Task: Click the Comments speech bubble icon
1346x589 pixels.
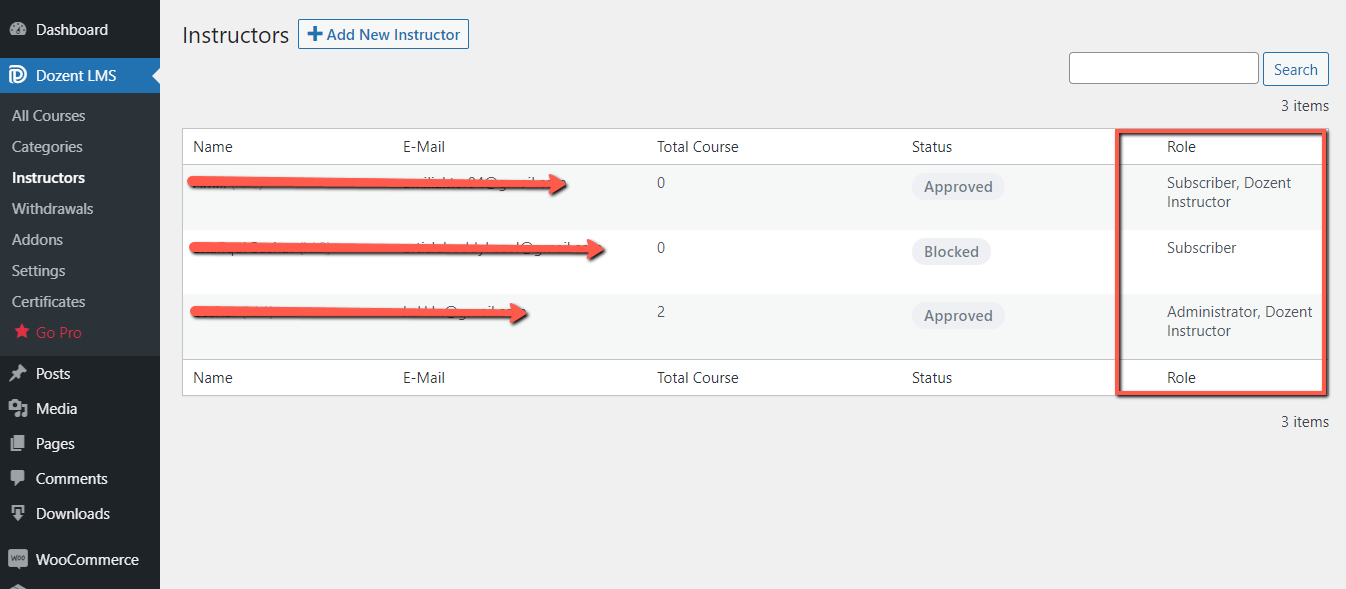Action: [x=18, y=479]
